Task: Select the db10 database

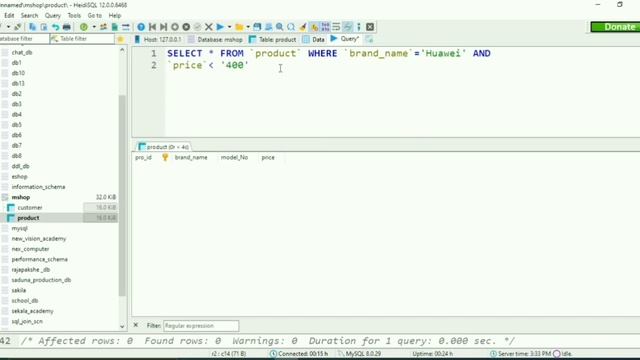Action: pyautogui.click(x=18, y=73)
